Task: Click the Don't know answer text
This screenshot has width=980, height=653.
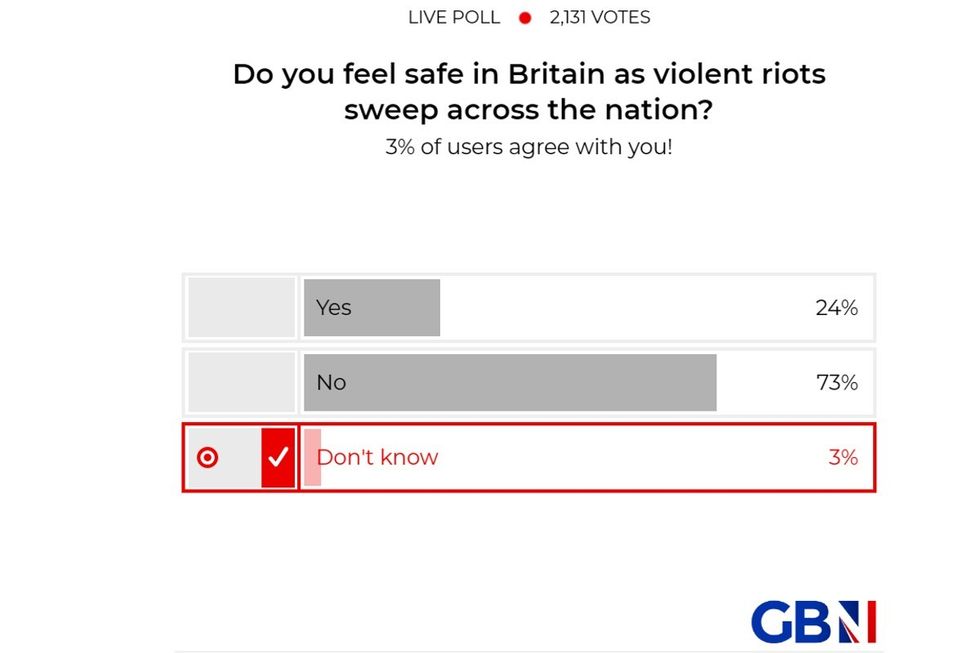Action: point(378,458)
